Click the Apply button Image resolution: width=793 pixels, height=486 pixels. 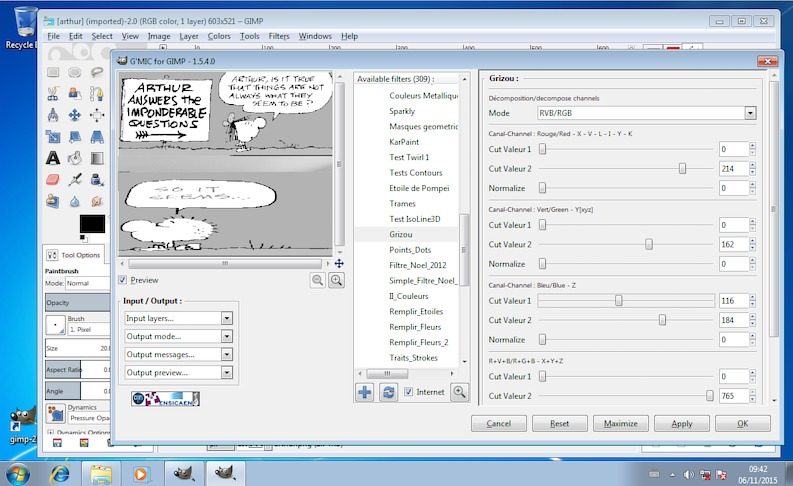pos(682,424)
